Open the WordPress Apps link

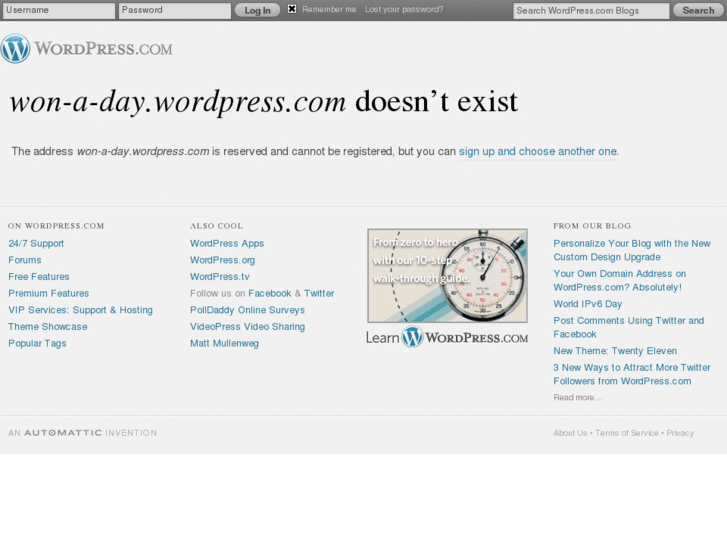tap(227, 244)
